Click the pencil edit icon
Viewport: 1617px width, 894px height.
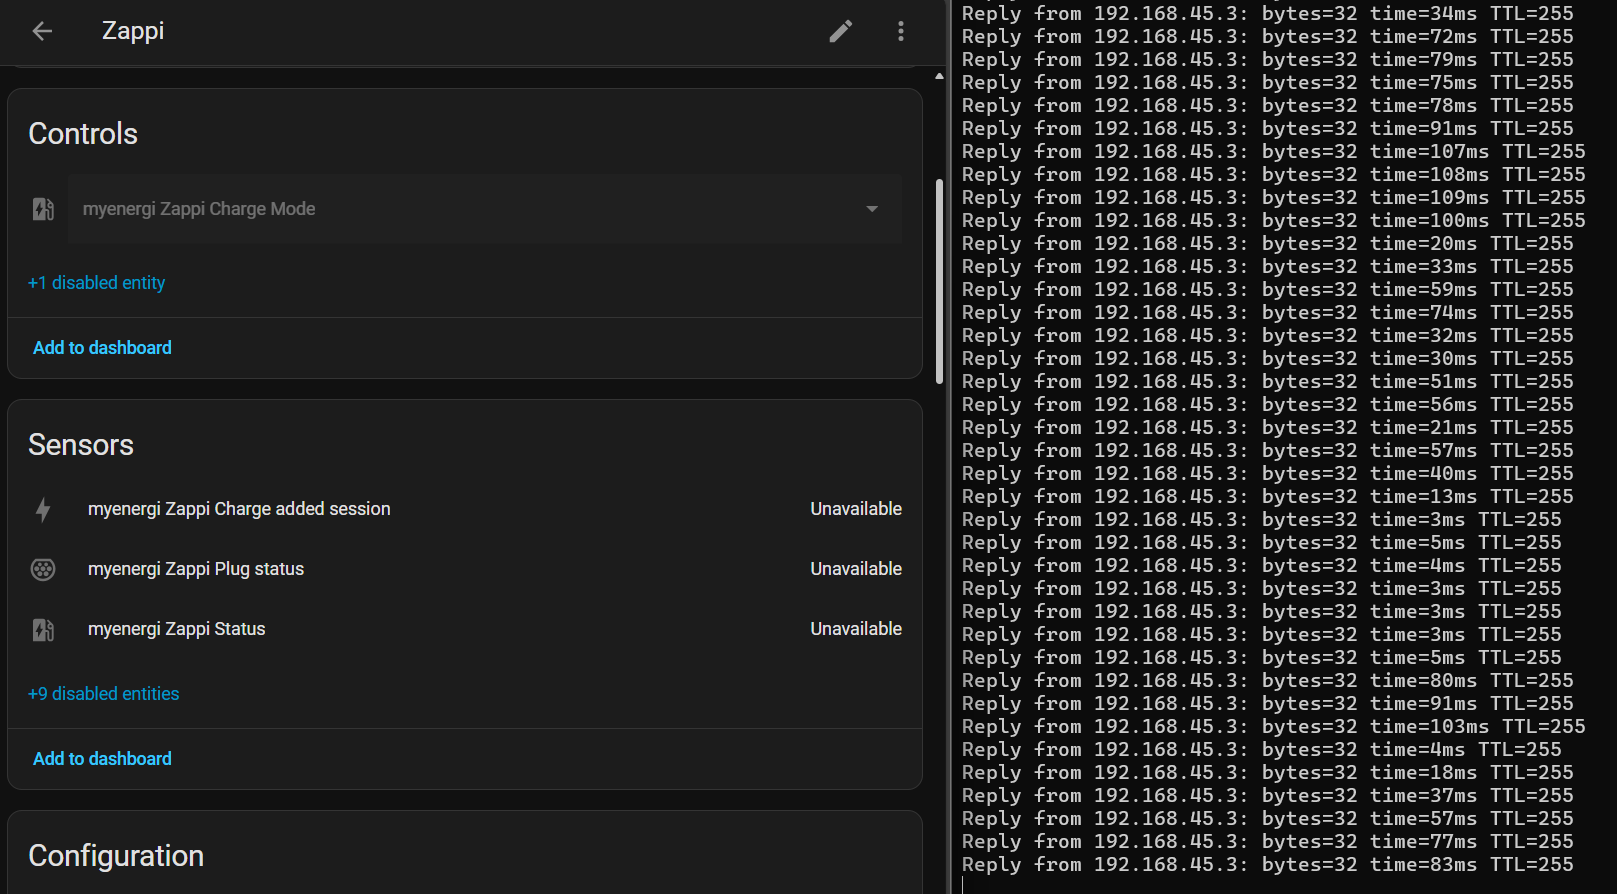tap(841, 31)
